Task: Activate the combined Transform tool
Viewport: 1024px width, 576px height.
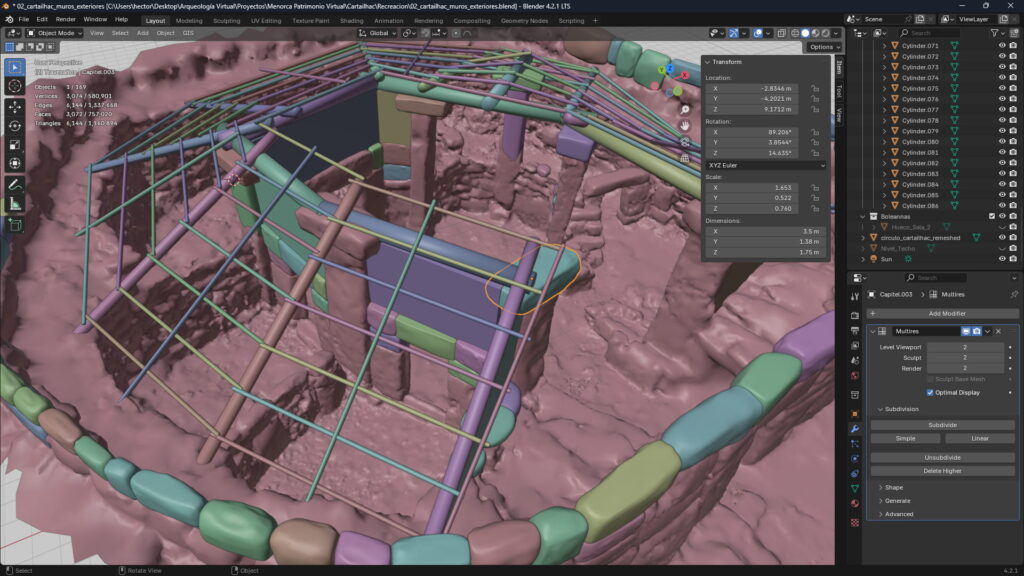Action: coord(15,163)
